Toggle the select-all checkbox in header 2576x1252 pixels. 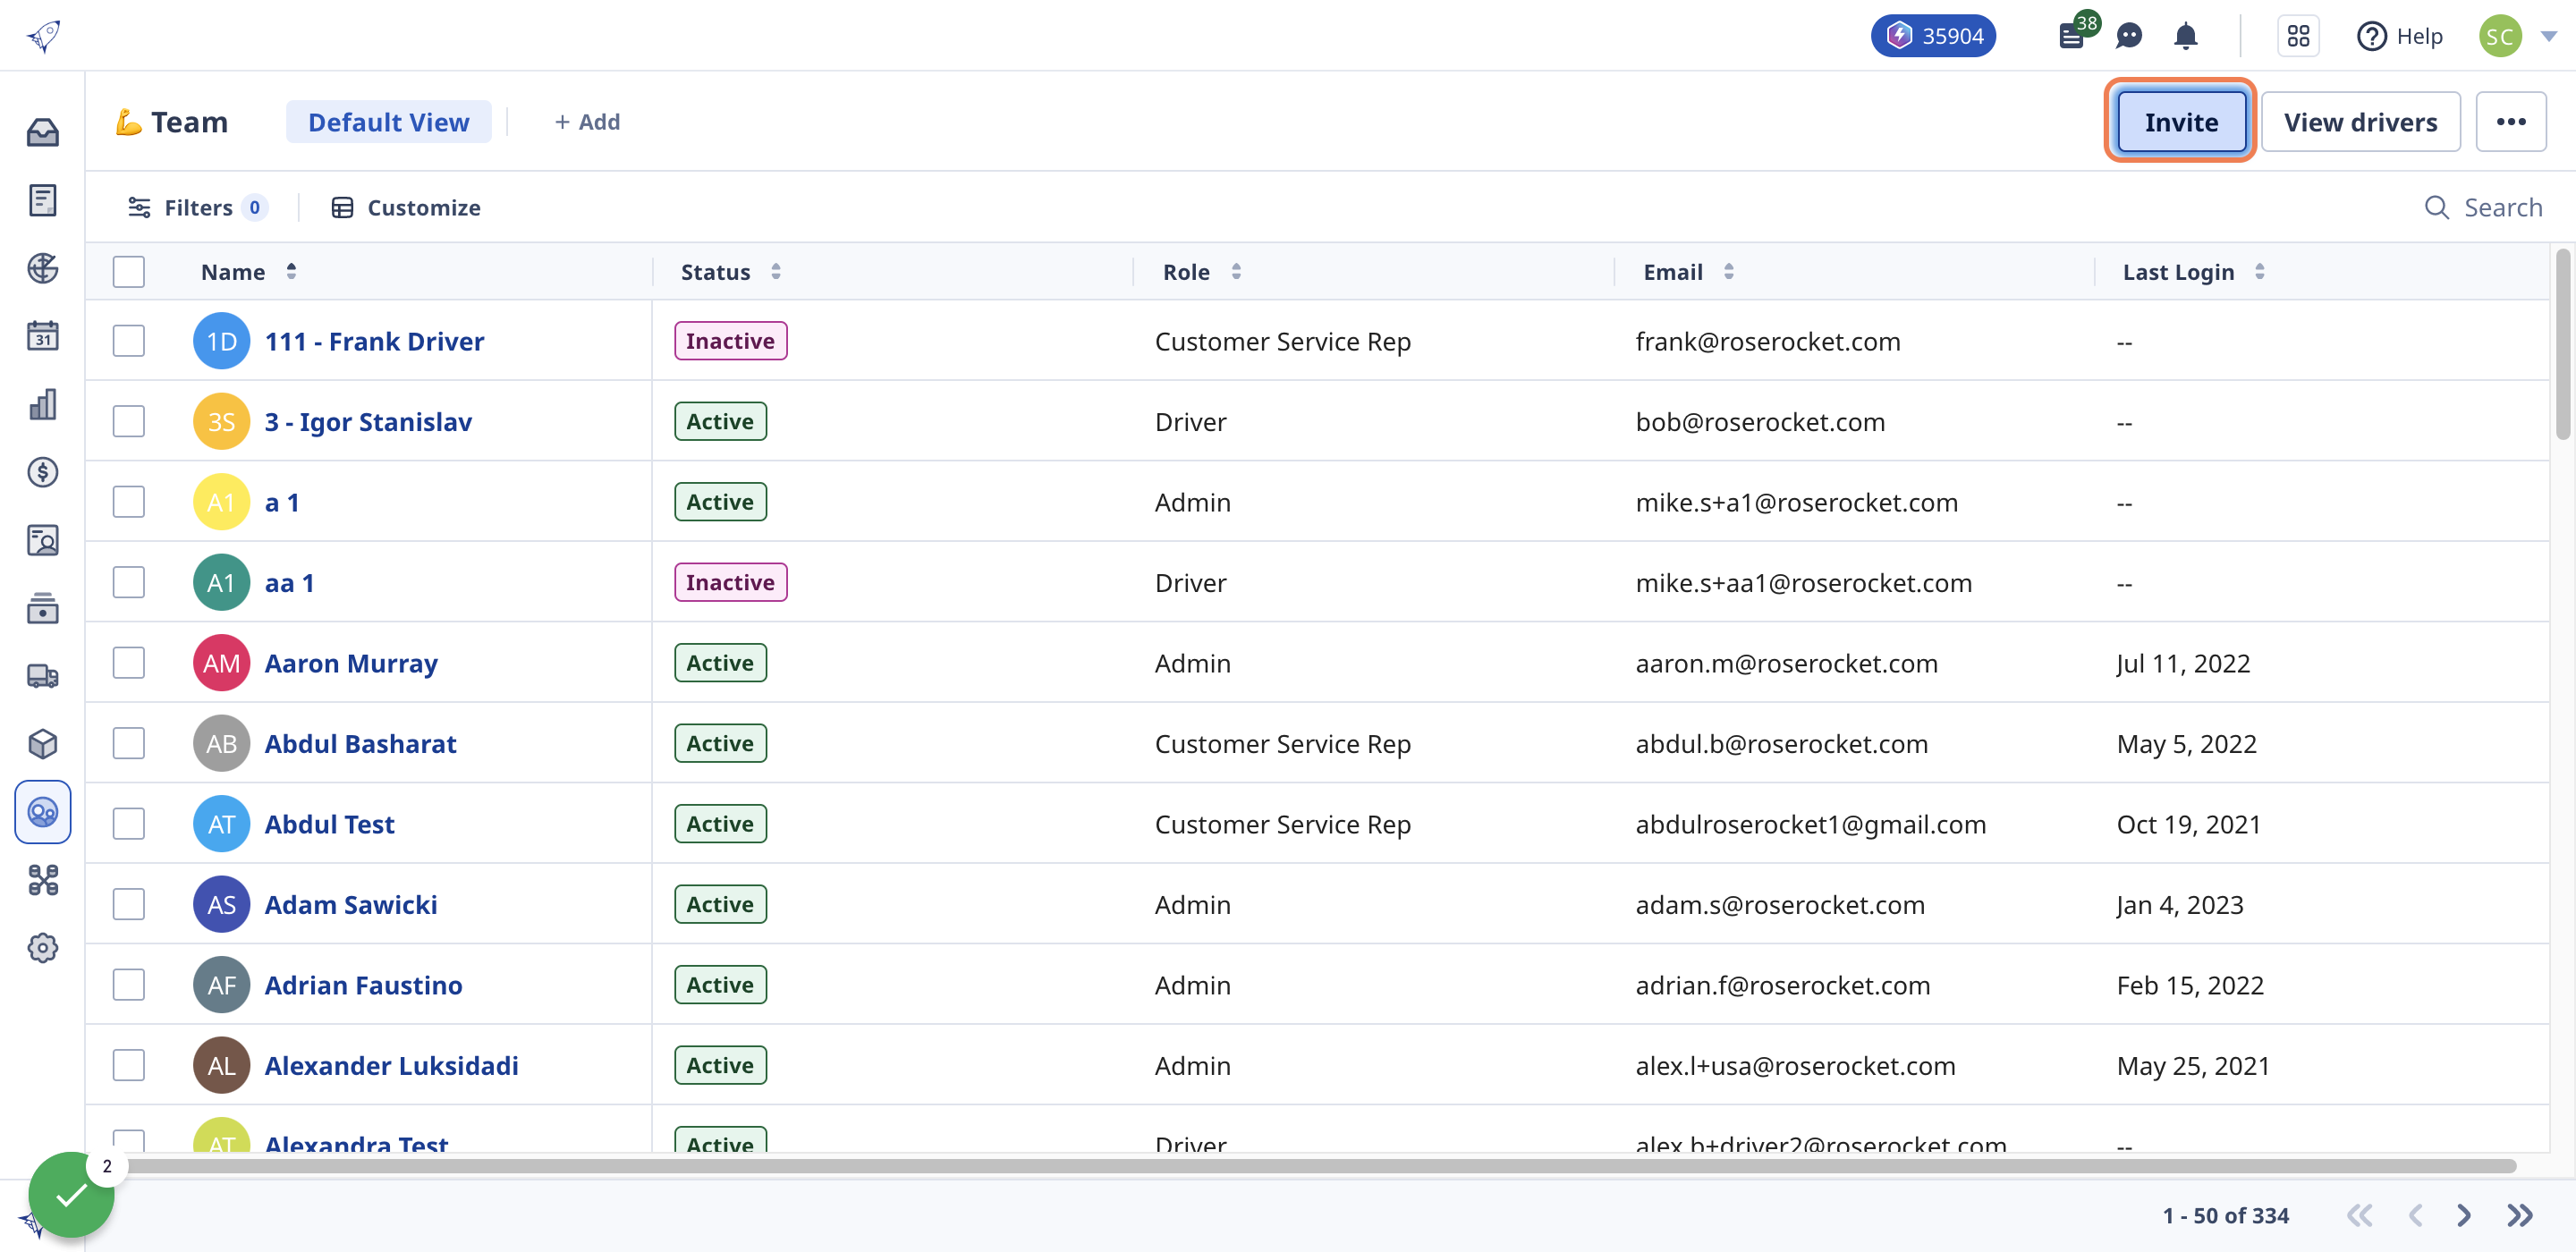(128, 271)
